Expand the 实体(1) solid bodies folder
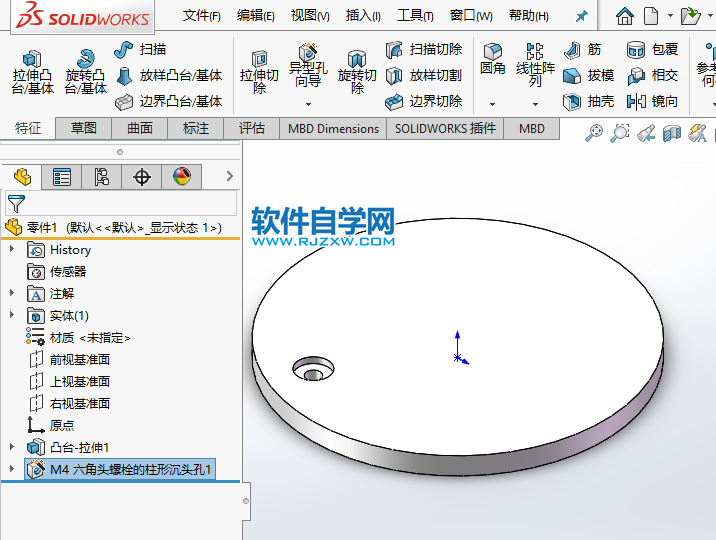This screenshot has width=716, height=540. pyautogui.click(x=12, y=315)
